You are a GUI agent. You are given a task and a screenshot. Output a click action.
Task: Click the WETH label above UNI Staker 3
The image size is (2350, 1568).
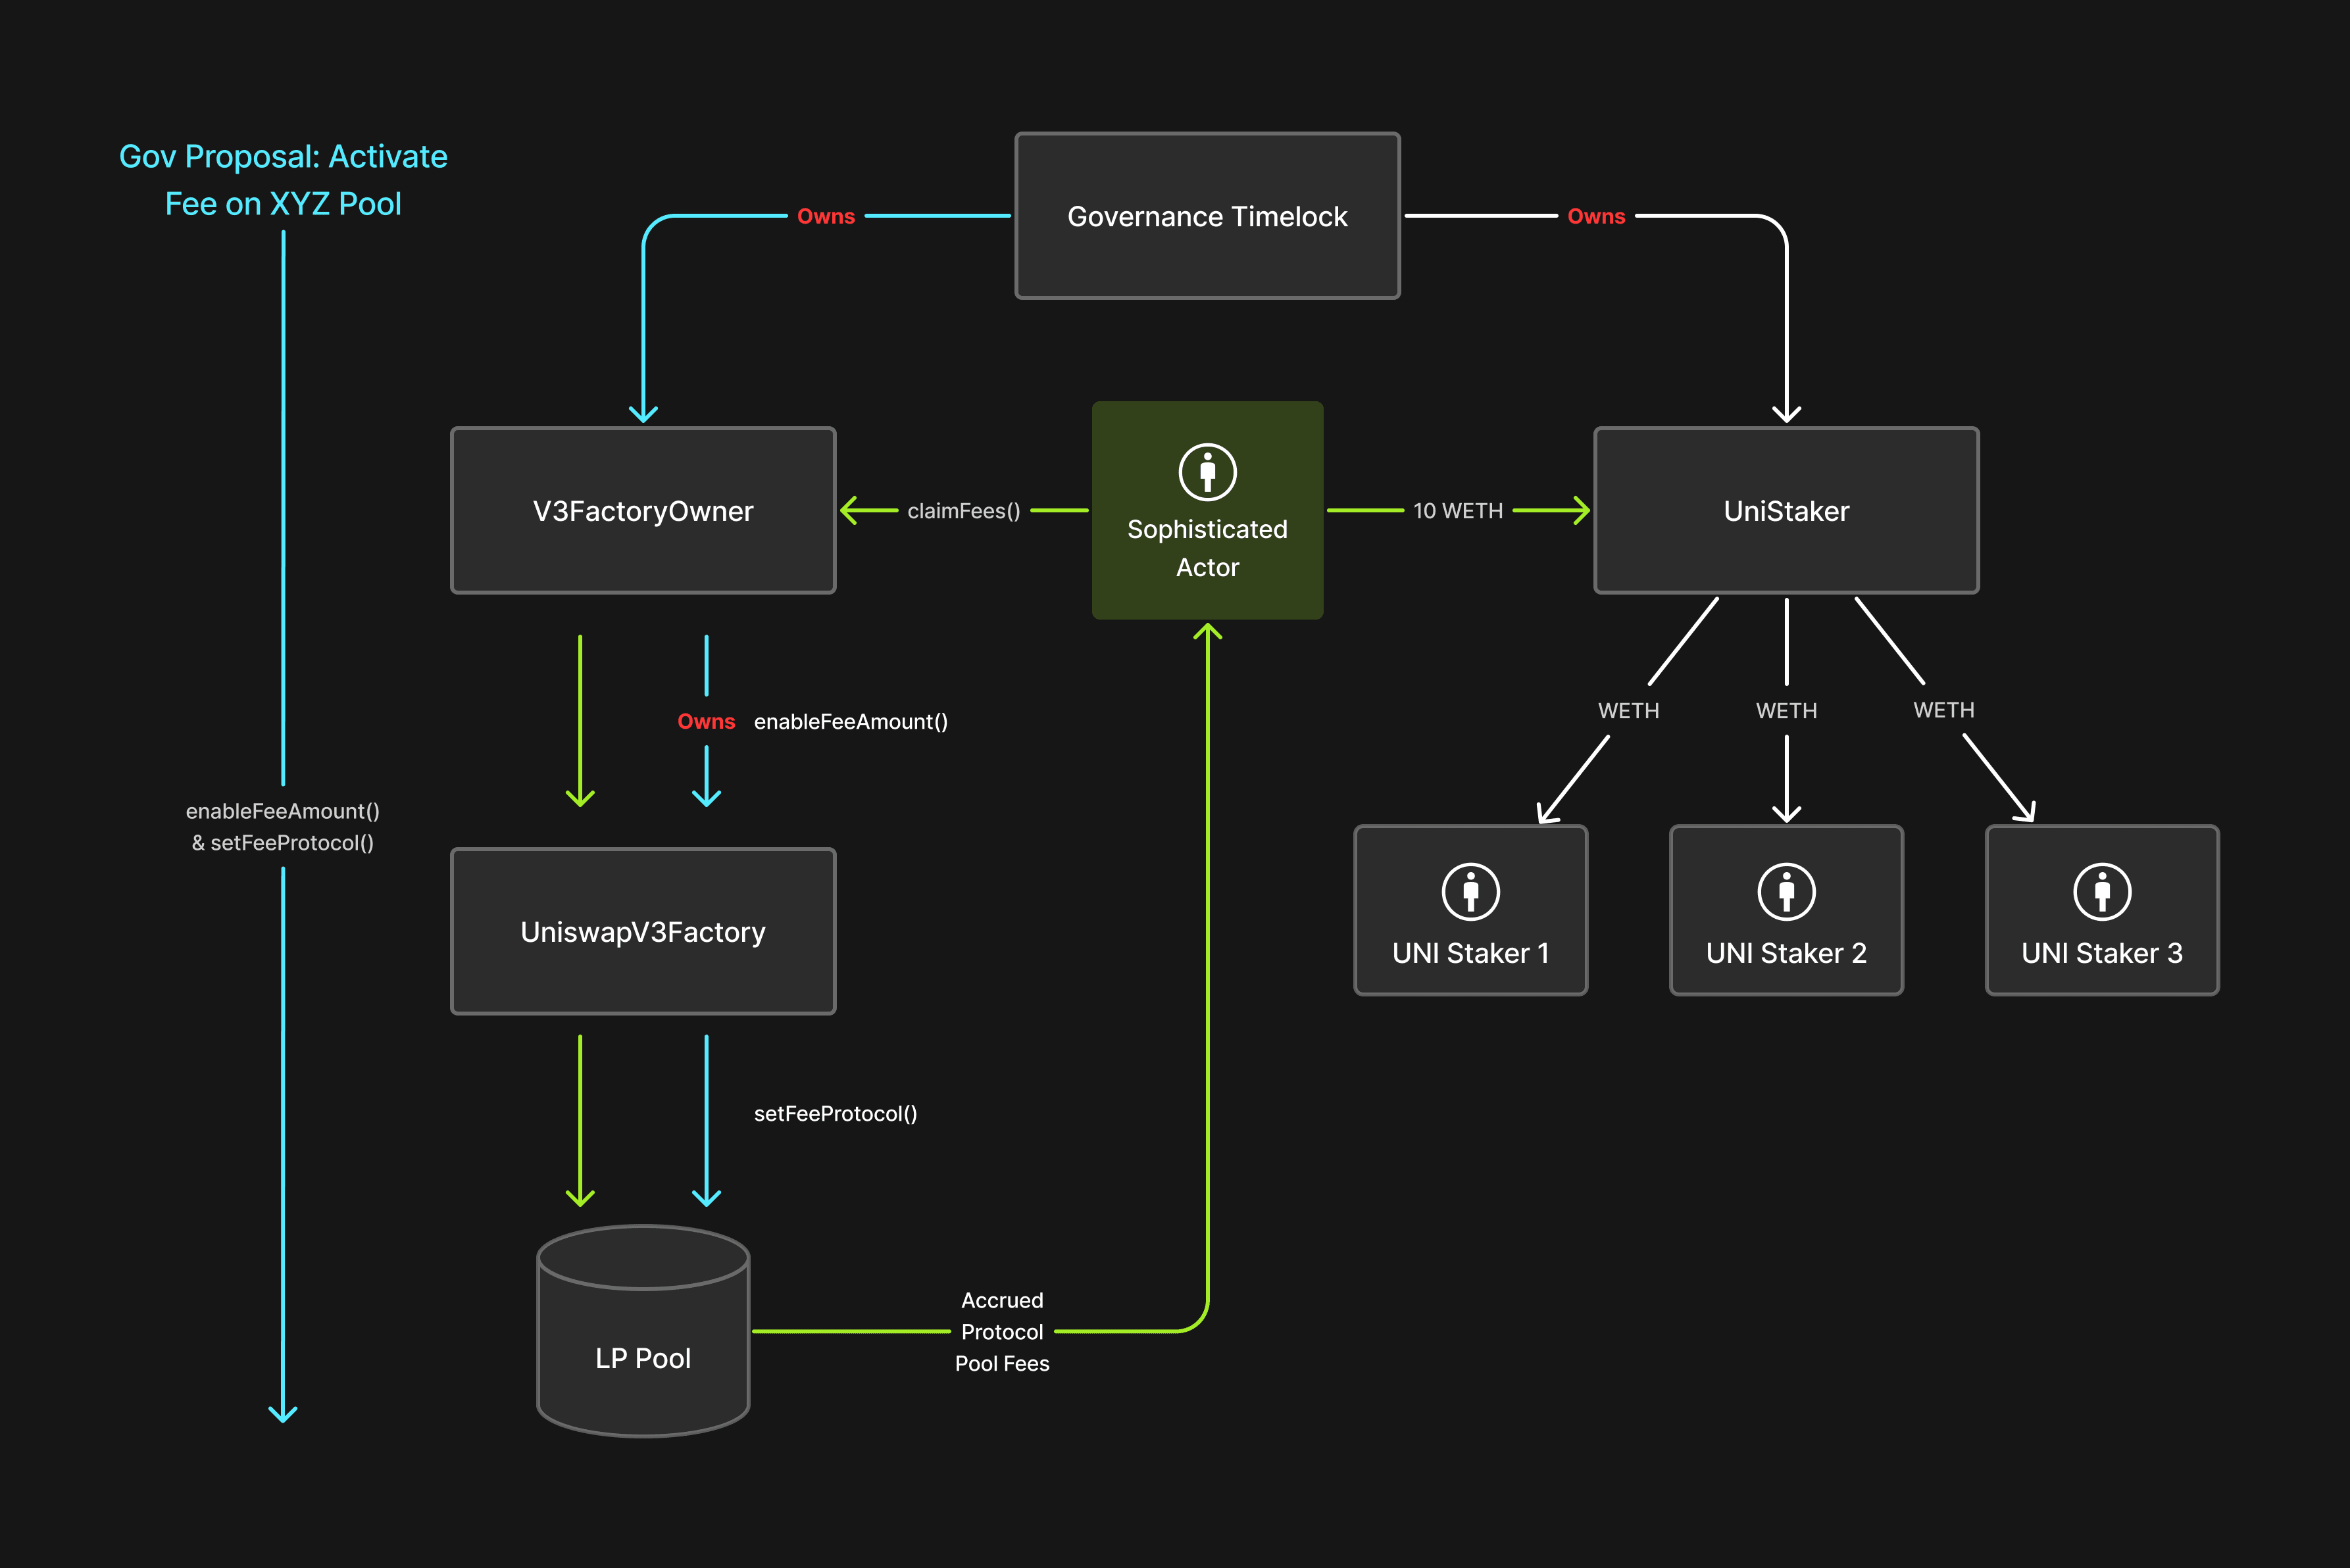pyautogui.click(x=1944, y=710)
